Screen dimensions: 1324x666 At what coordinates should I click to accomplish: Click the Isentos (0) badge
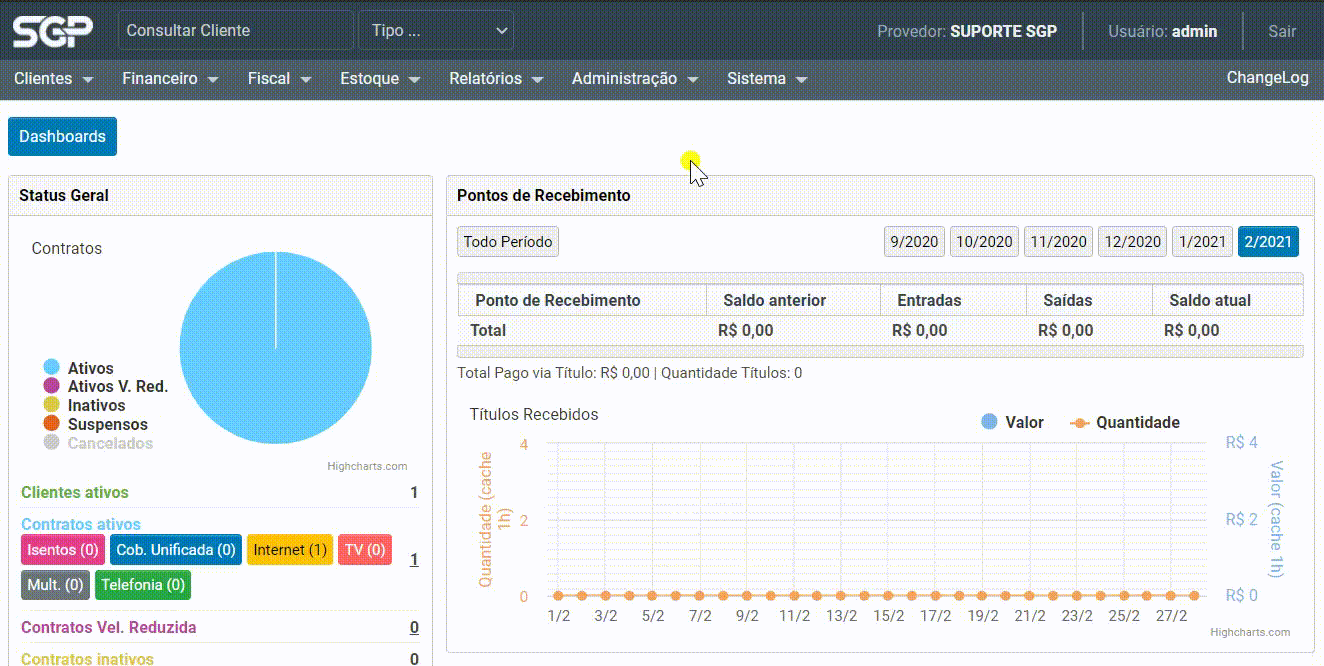tap(63, 550)
